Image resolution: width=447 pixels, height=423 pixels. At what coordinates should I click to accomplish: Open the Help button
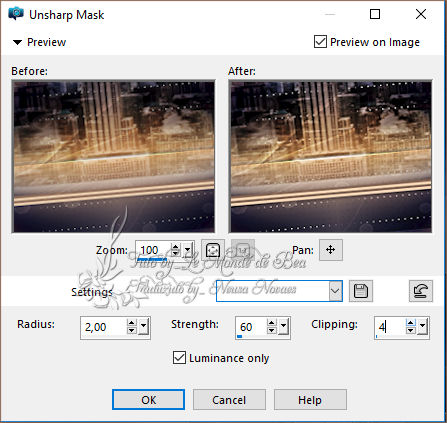click(x=310, y=400)
